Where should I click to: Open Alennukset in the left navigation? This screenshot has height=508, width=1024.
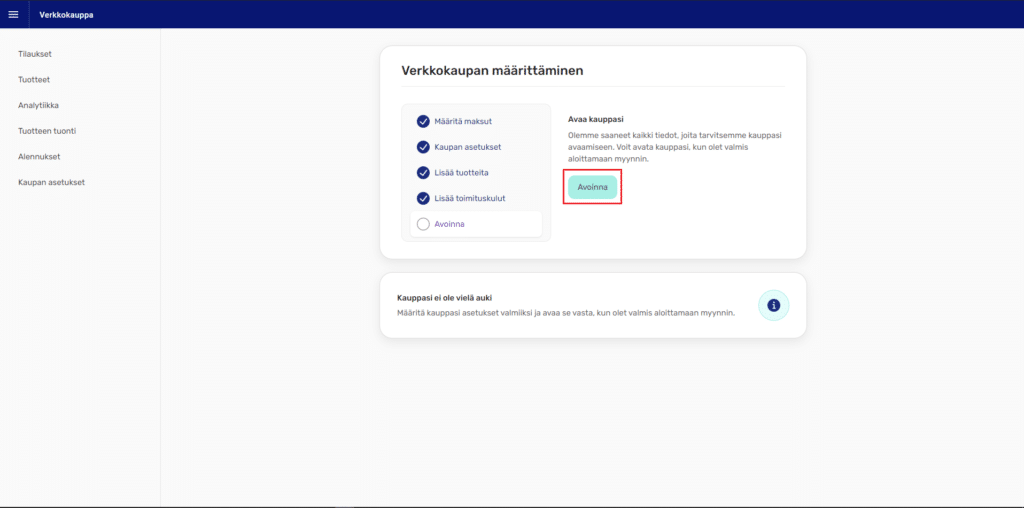coord(39,157)
